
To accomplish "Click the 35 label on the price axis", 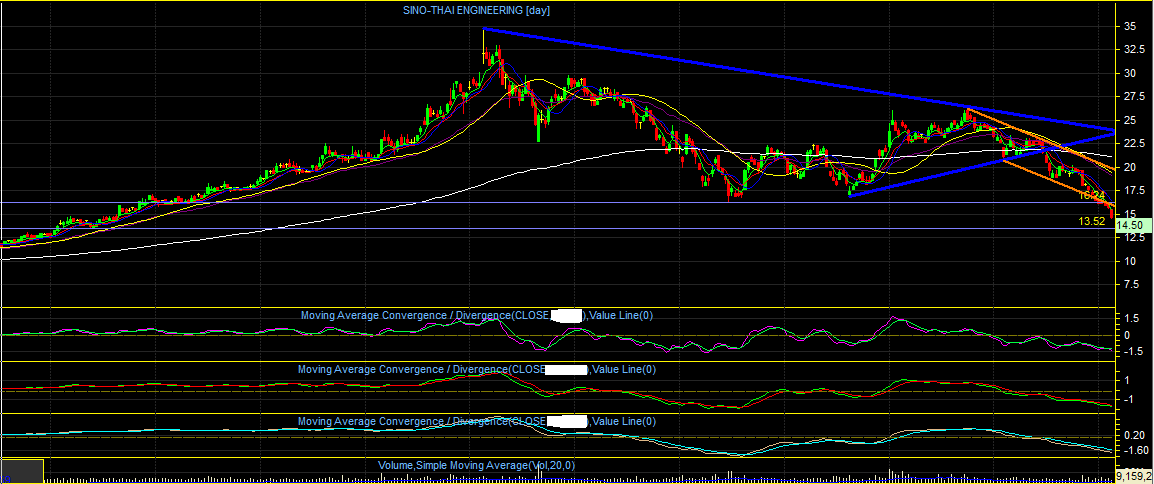I will click(x=1128, y=26).
